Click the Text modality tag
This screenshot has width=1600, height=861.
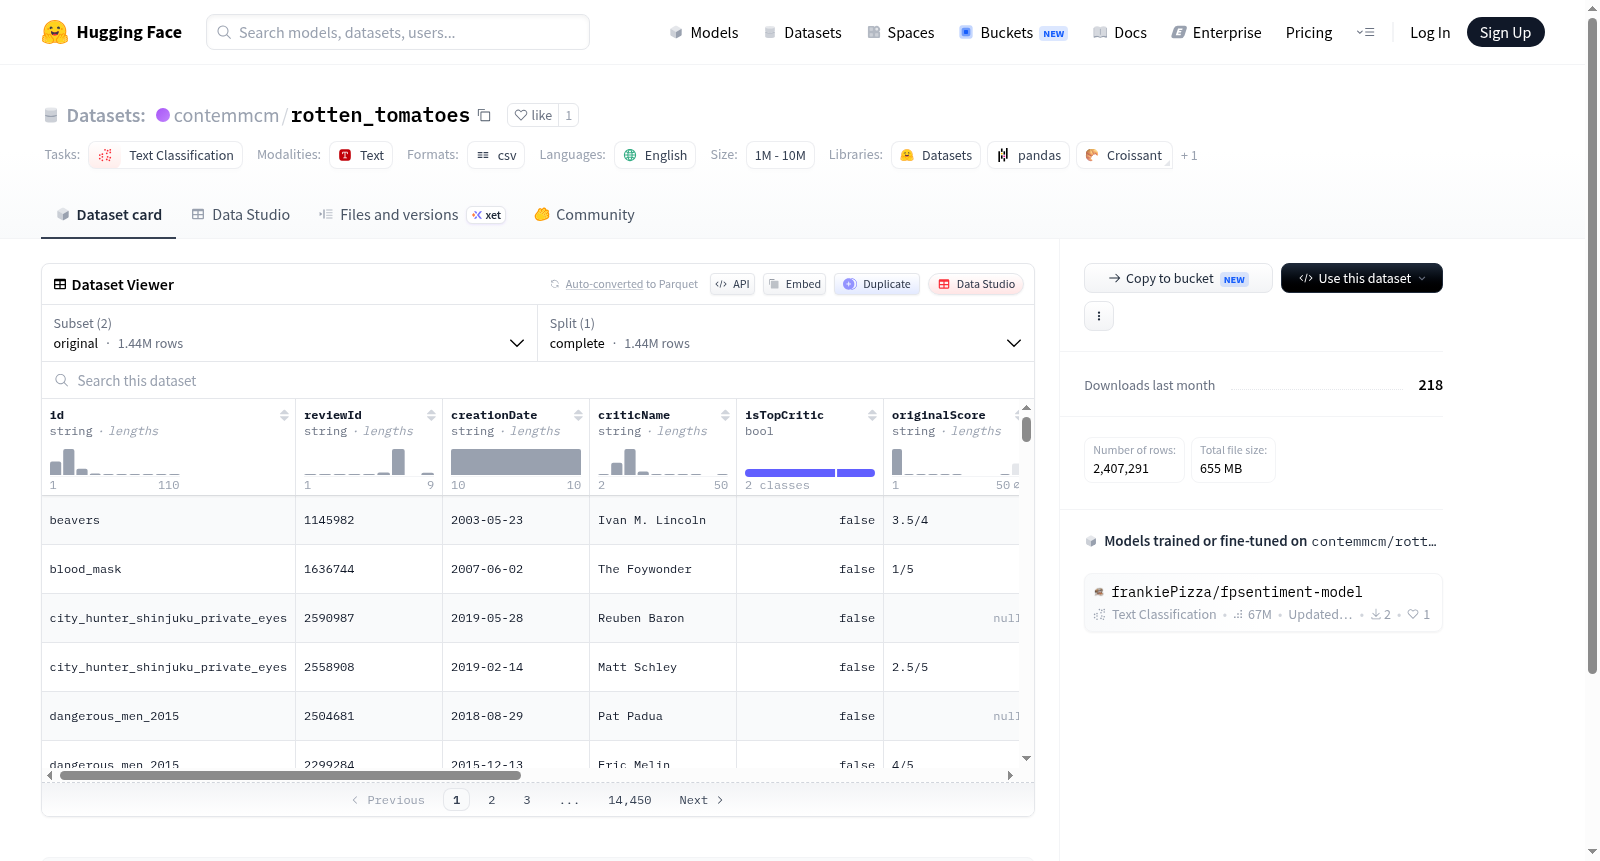click(361, 155)
